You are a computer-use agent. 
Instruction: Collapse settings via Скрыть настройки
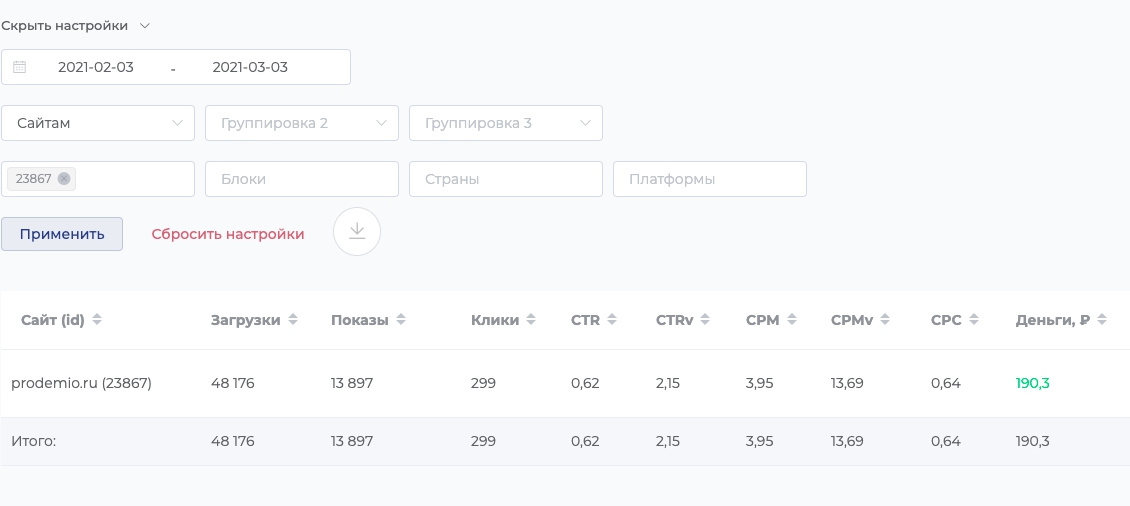[x=76, y=25]
